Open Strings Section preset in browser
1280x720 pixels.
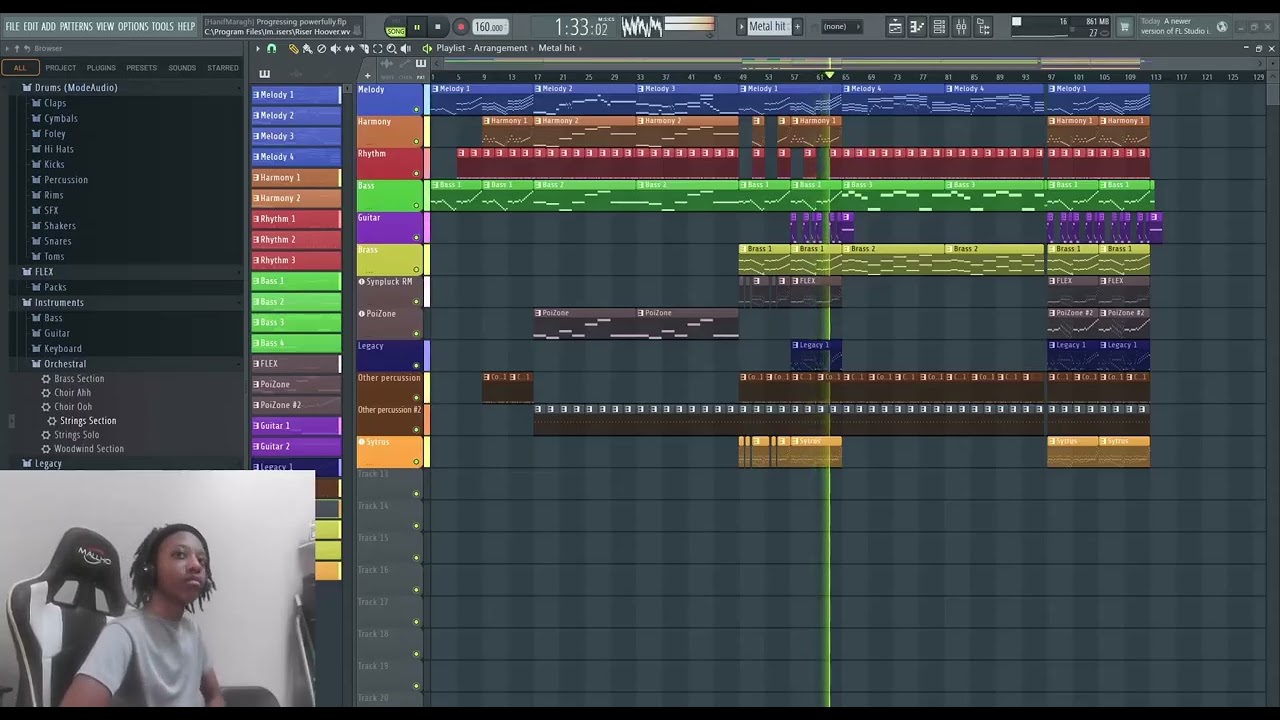click(88, 421)
